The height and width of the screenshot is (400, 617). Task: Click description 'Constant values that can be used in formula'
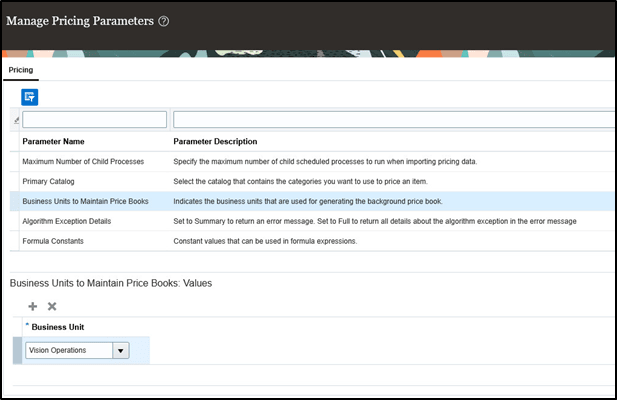[x=265, y=241]
